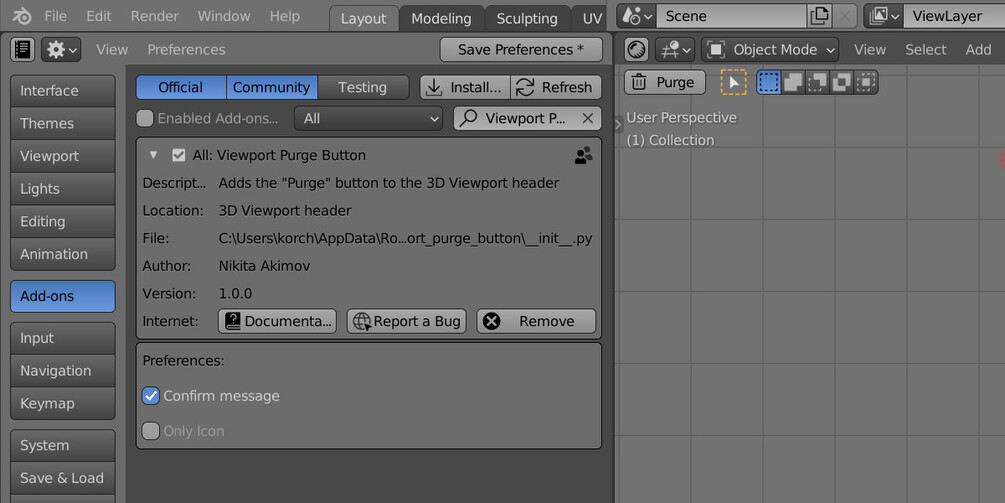
Task: Click the 3D Viewport editor type icon
Action: 636,49
